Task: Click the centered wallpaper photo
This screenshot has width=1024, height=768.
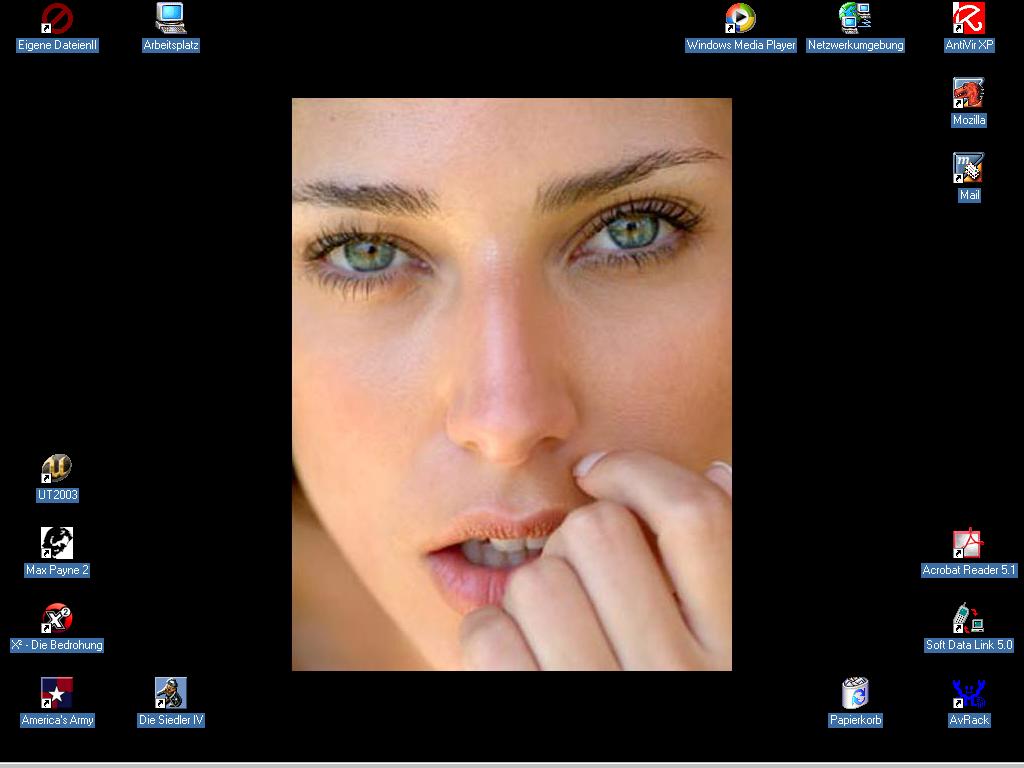Action: tap(511, 384)
